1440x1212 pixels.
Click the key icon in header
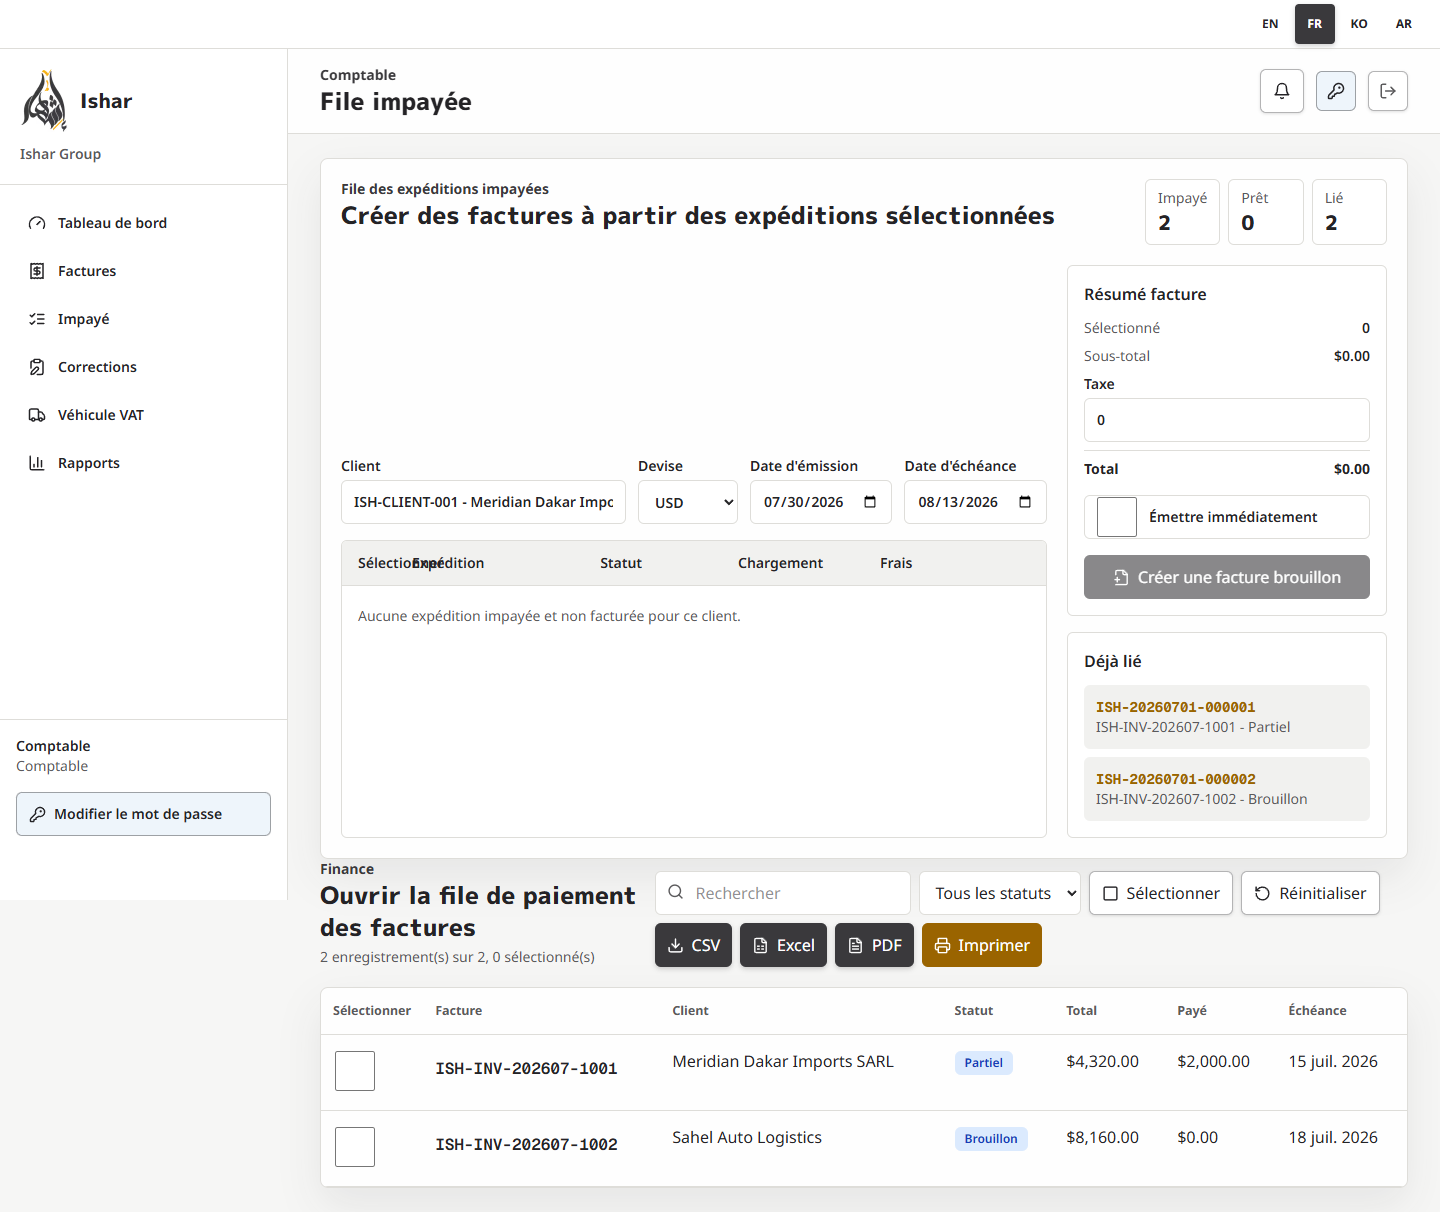1336,91
